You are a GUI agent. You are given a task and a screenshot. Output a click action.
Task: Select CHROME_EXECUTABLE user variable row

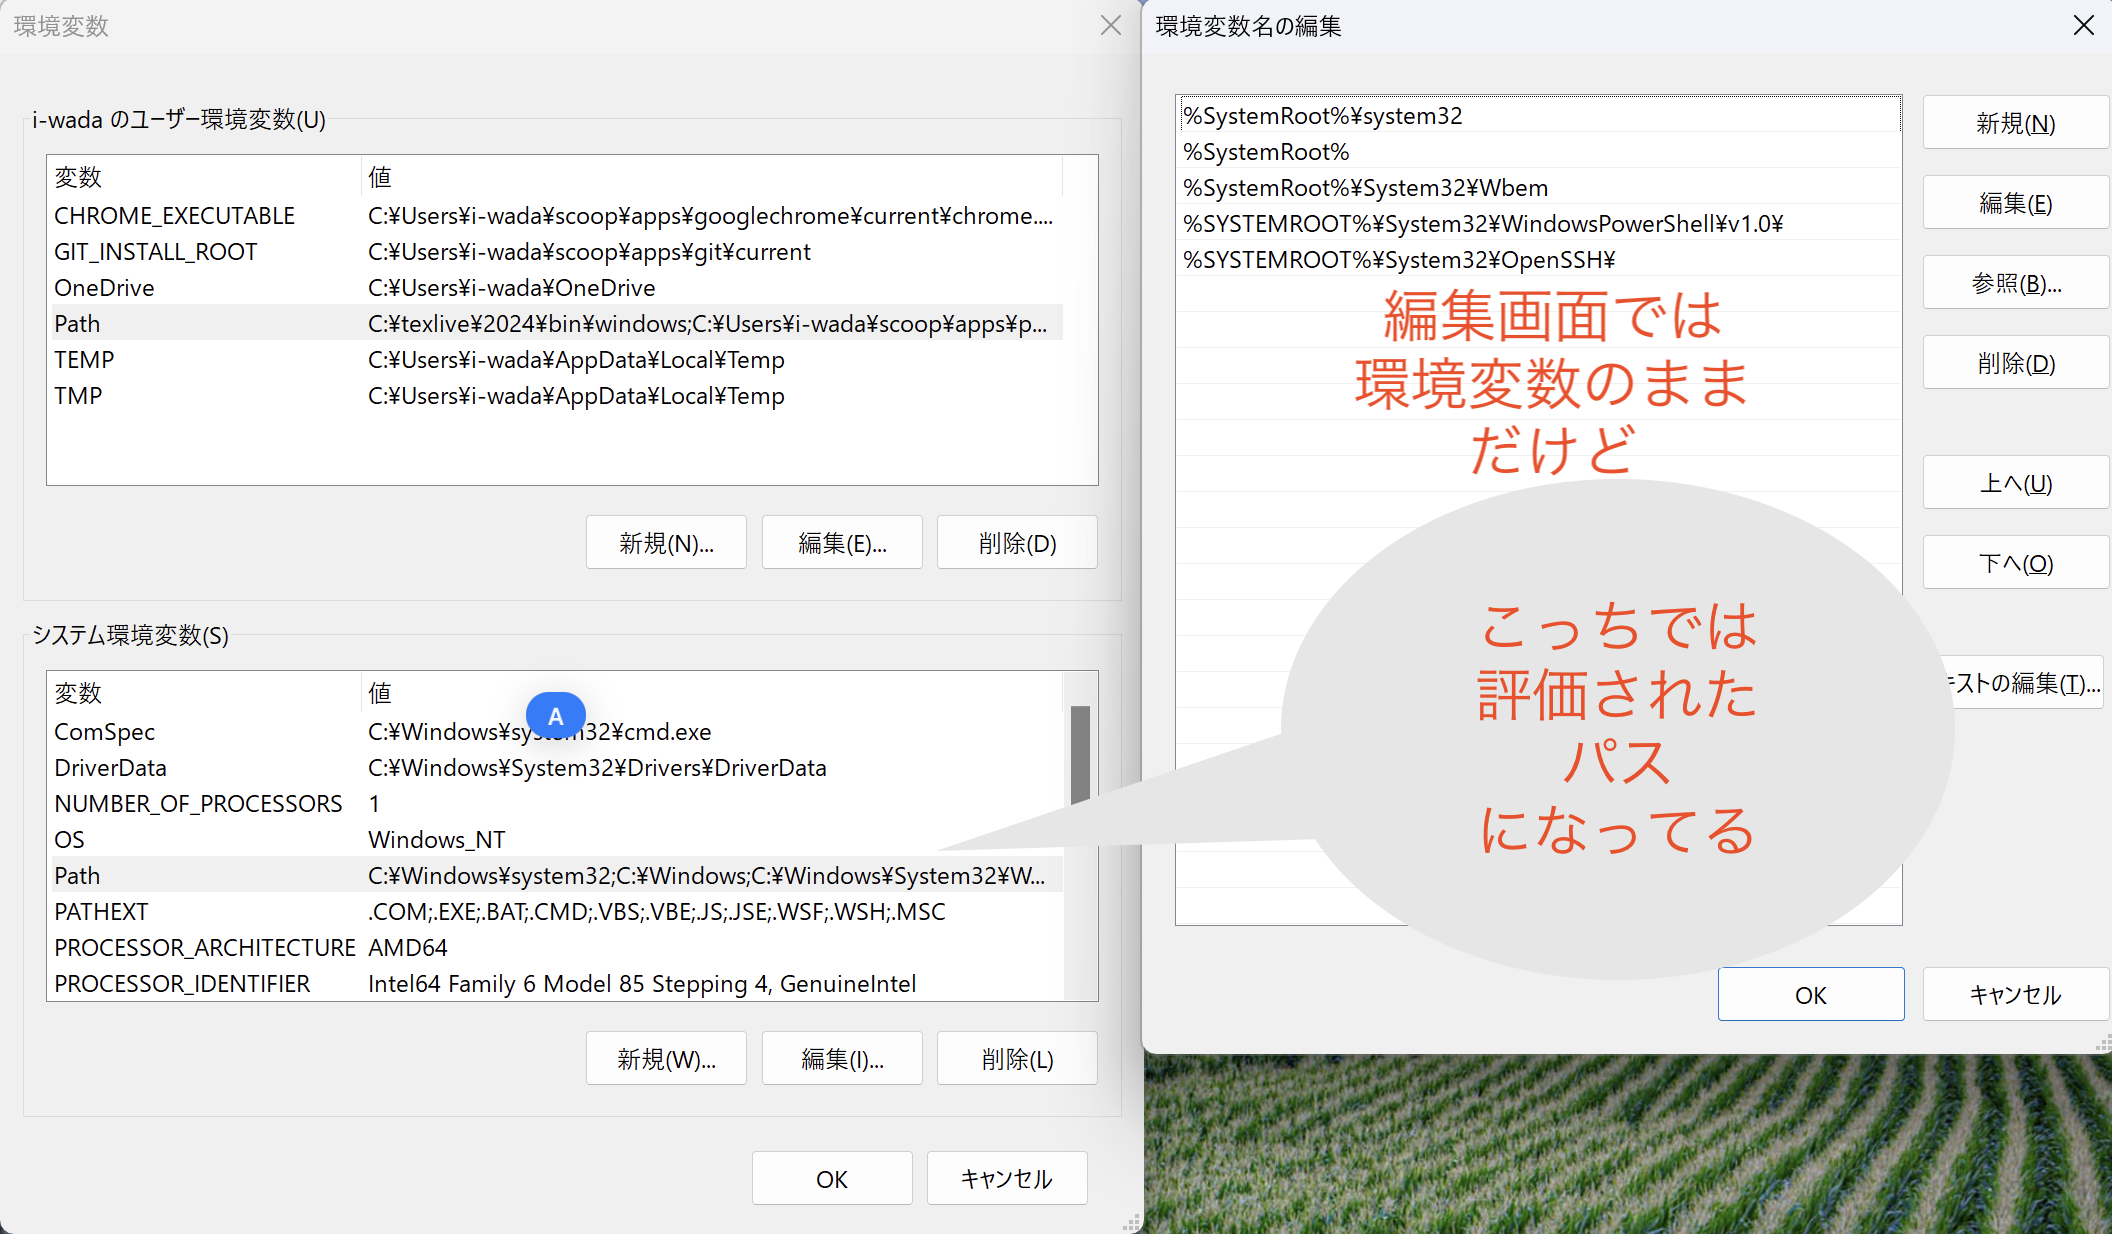pyautogui.click(x=557, y=215)
